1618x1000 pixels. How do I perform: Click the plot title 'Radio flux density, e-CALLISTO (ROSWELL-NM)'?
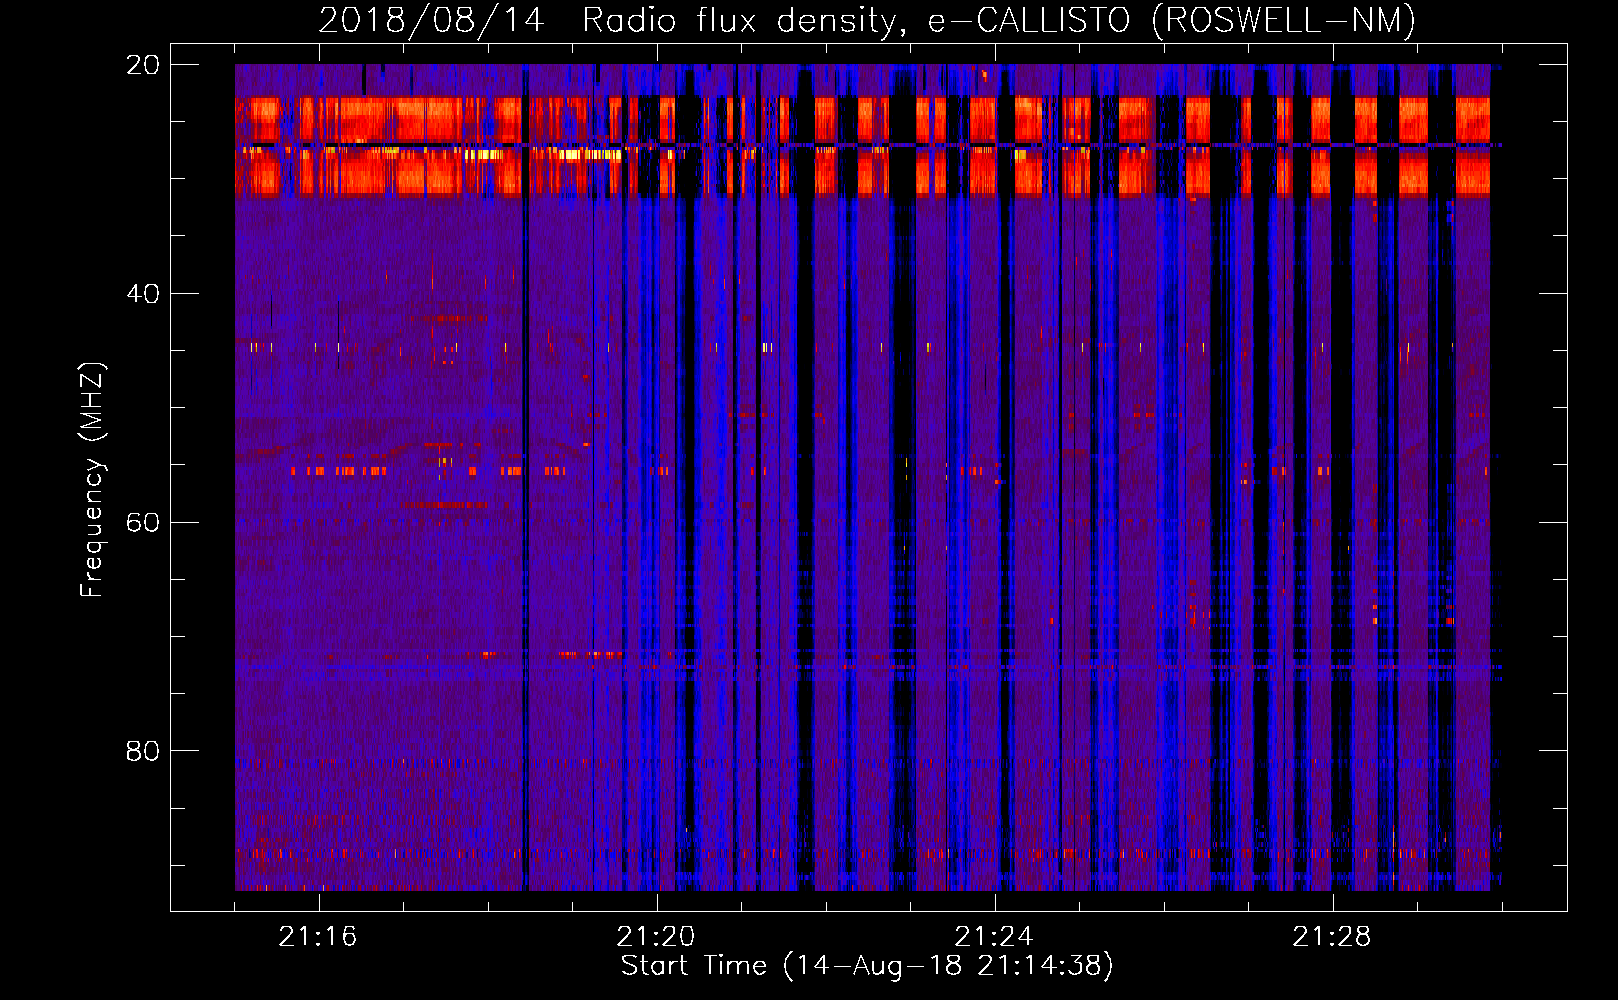[x=999, y=20]
